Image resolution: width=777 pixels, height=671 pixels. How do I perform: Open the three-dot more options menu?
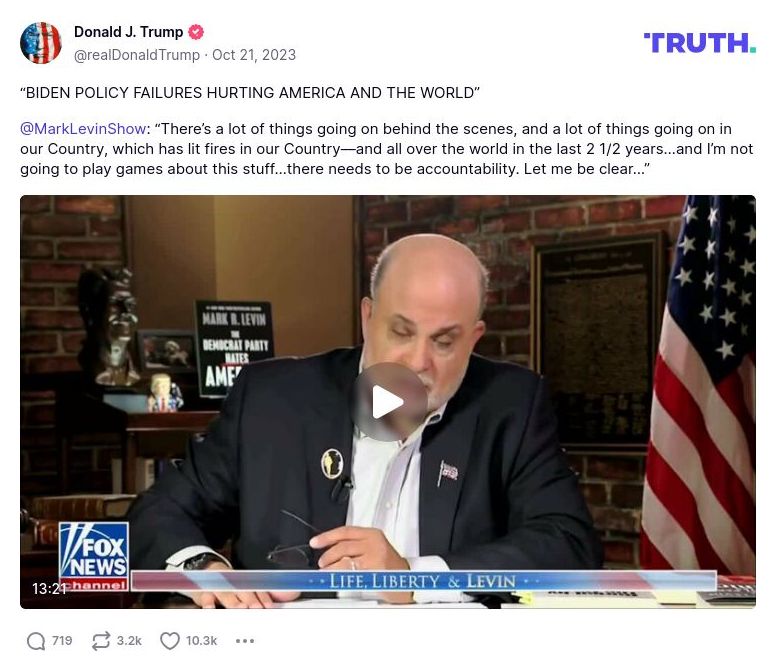(x=245, y=641)
